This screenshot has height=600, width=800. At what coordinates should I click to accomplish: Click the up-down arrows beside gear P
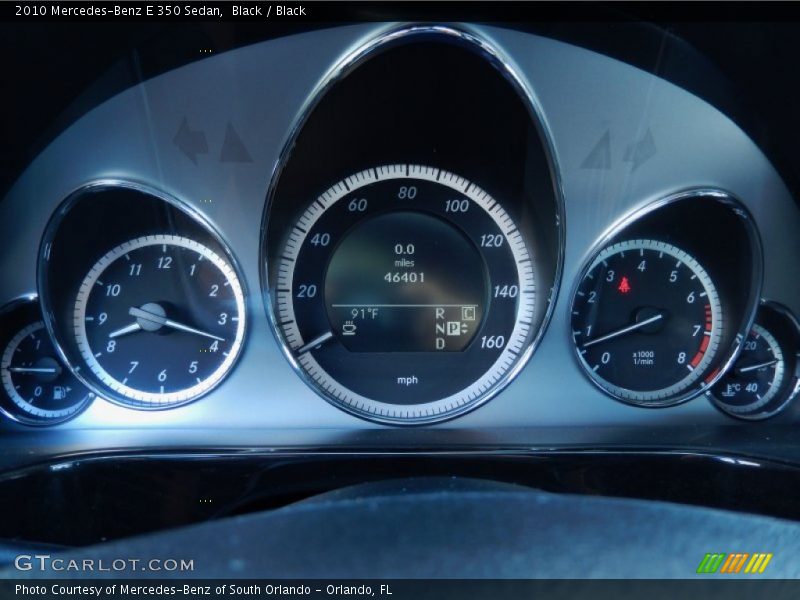pos(464,328)
